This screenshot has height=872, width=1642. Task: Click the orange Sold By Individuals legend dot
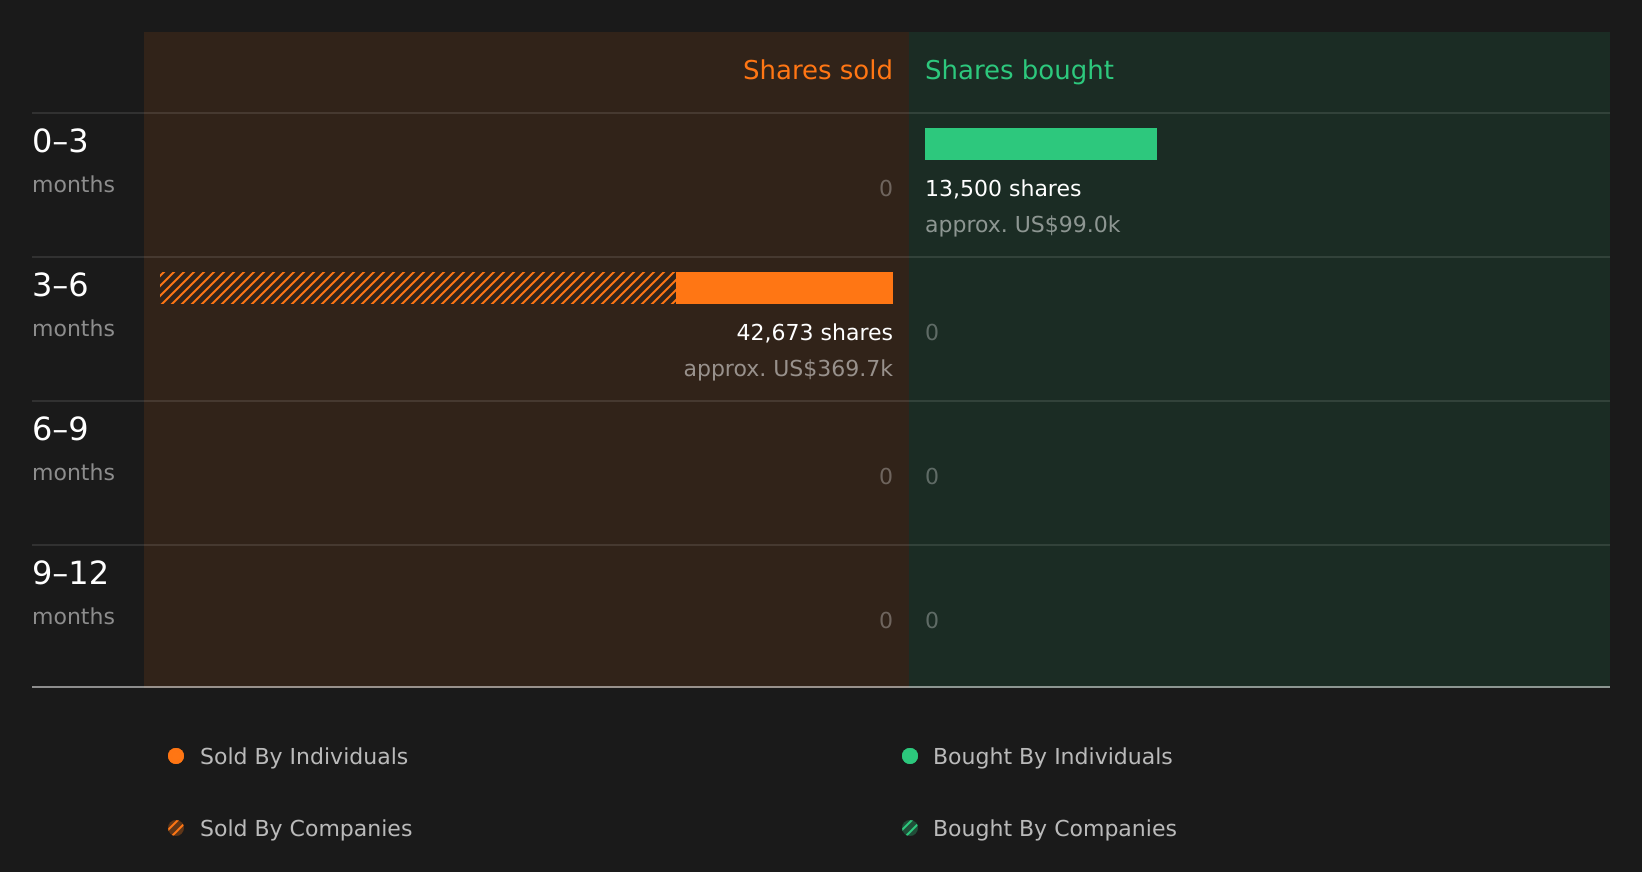tap(176, 756)
